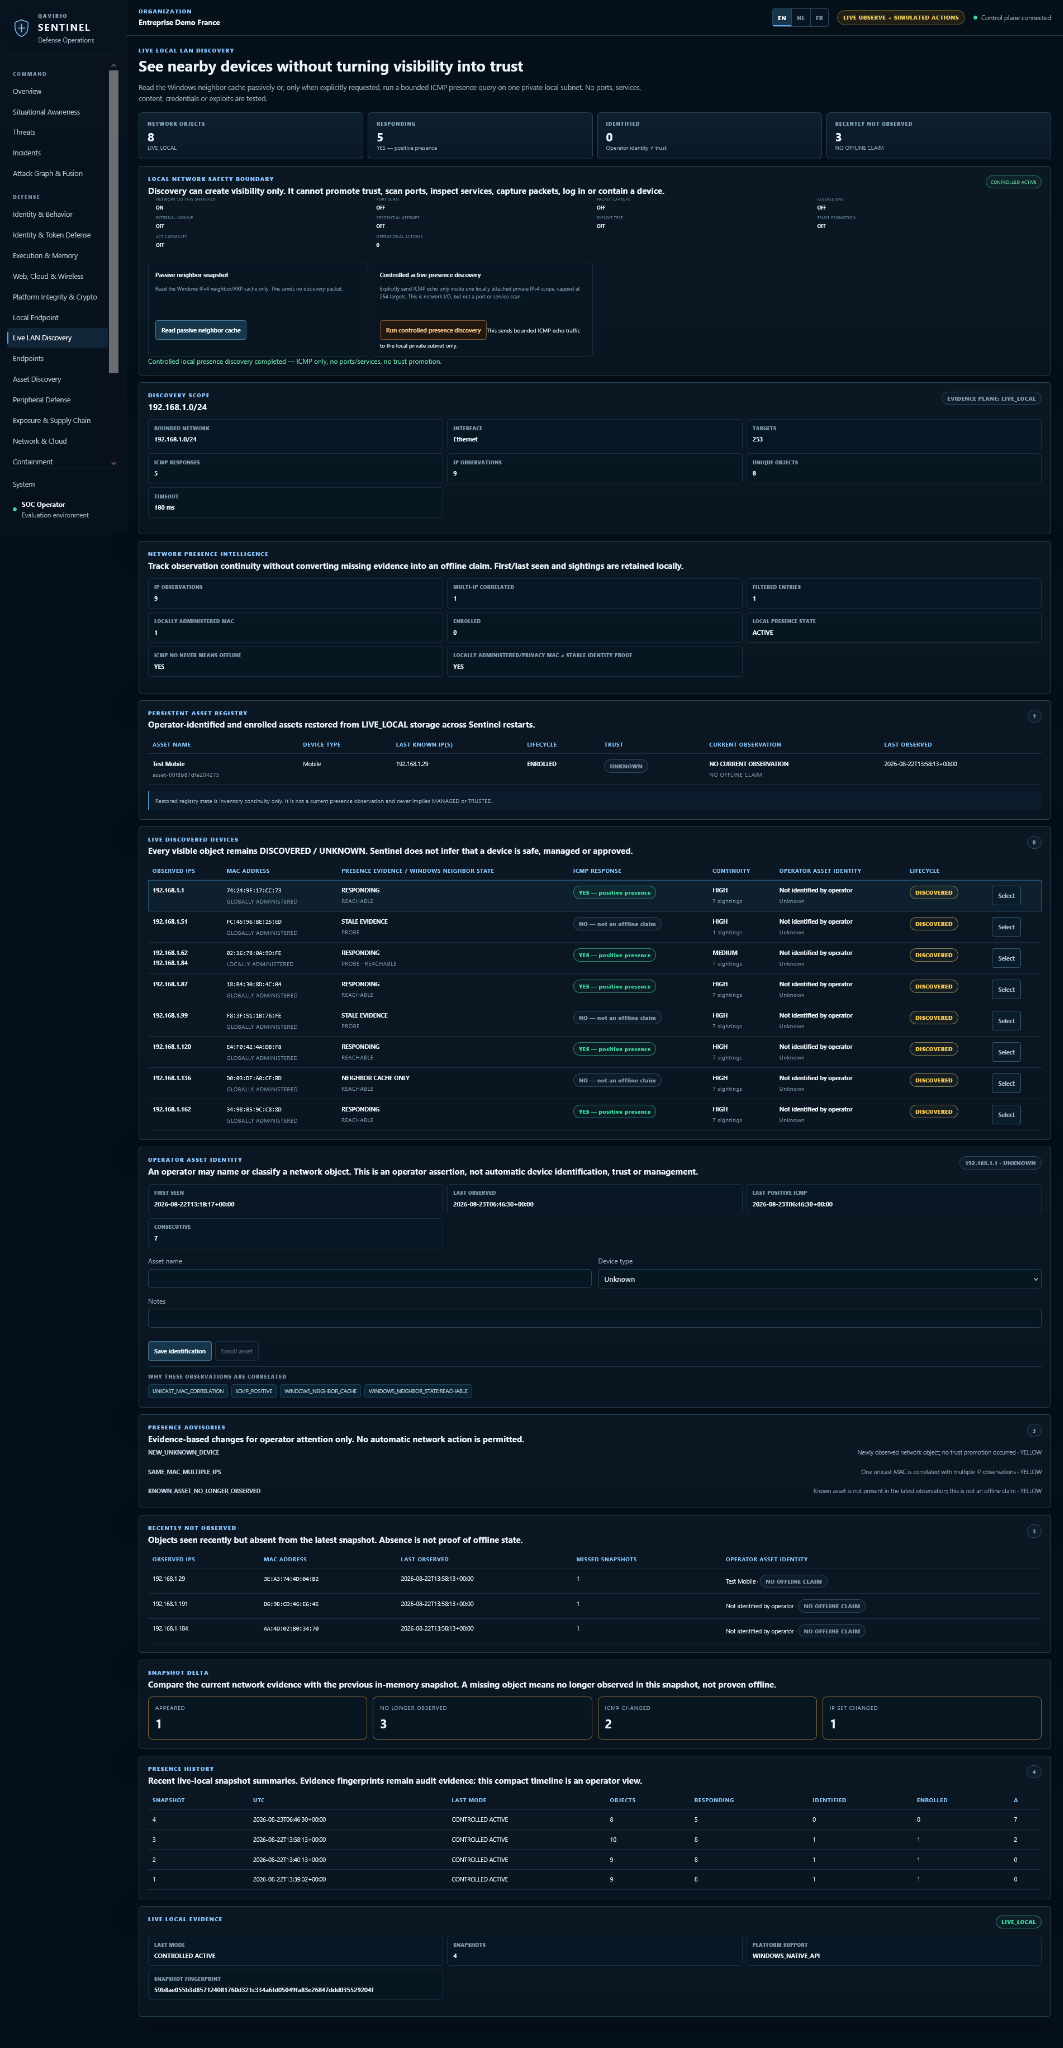1063x2048 pixels.
Task: Click snapshot 3 row in Presence History
Action: tap(595, 1840)
